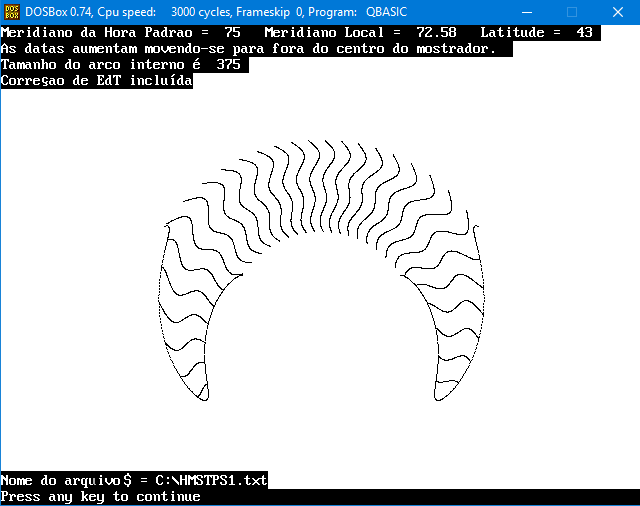Click 'As datas aumentam movendo-se' line

(249, 49)
